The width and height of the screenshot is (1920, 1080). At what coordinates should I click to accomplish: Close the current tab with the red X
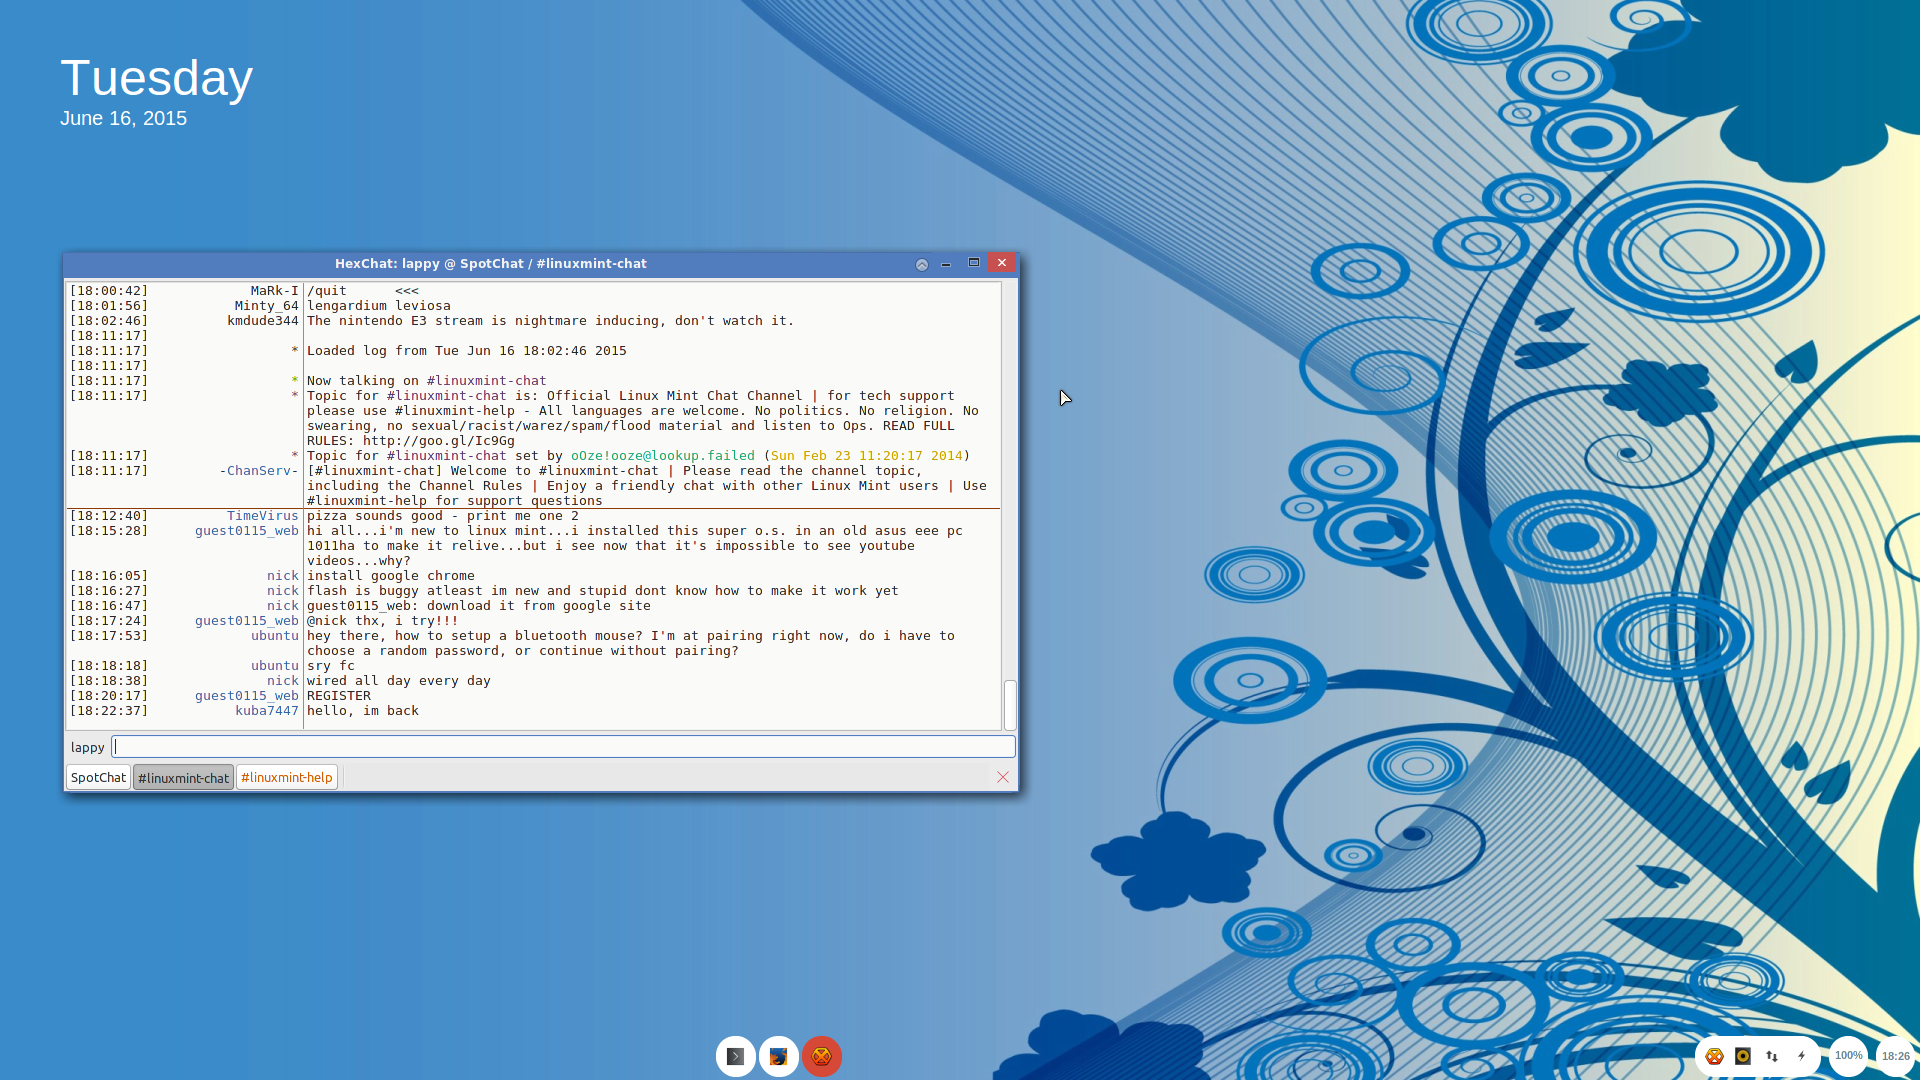pos(1003,777)
